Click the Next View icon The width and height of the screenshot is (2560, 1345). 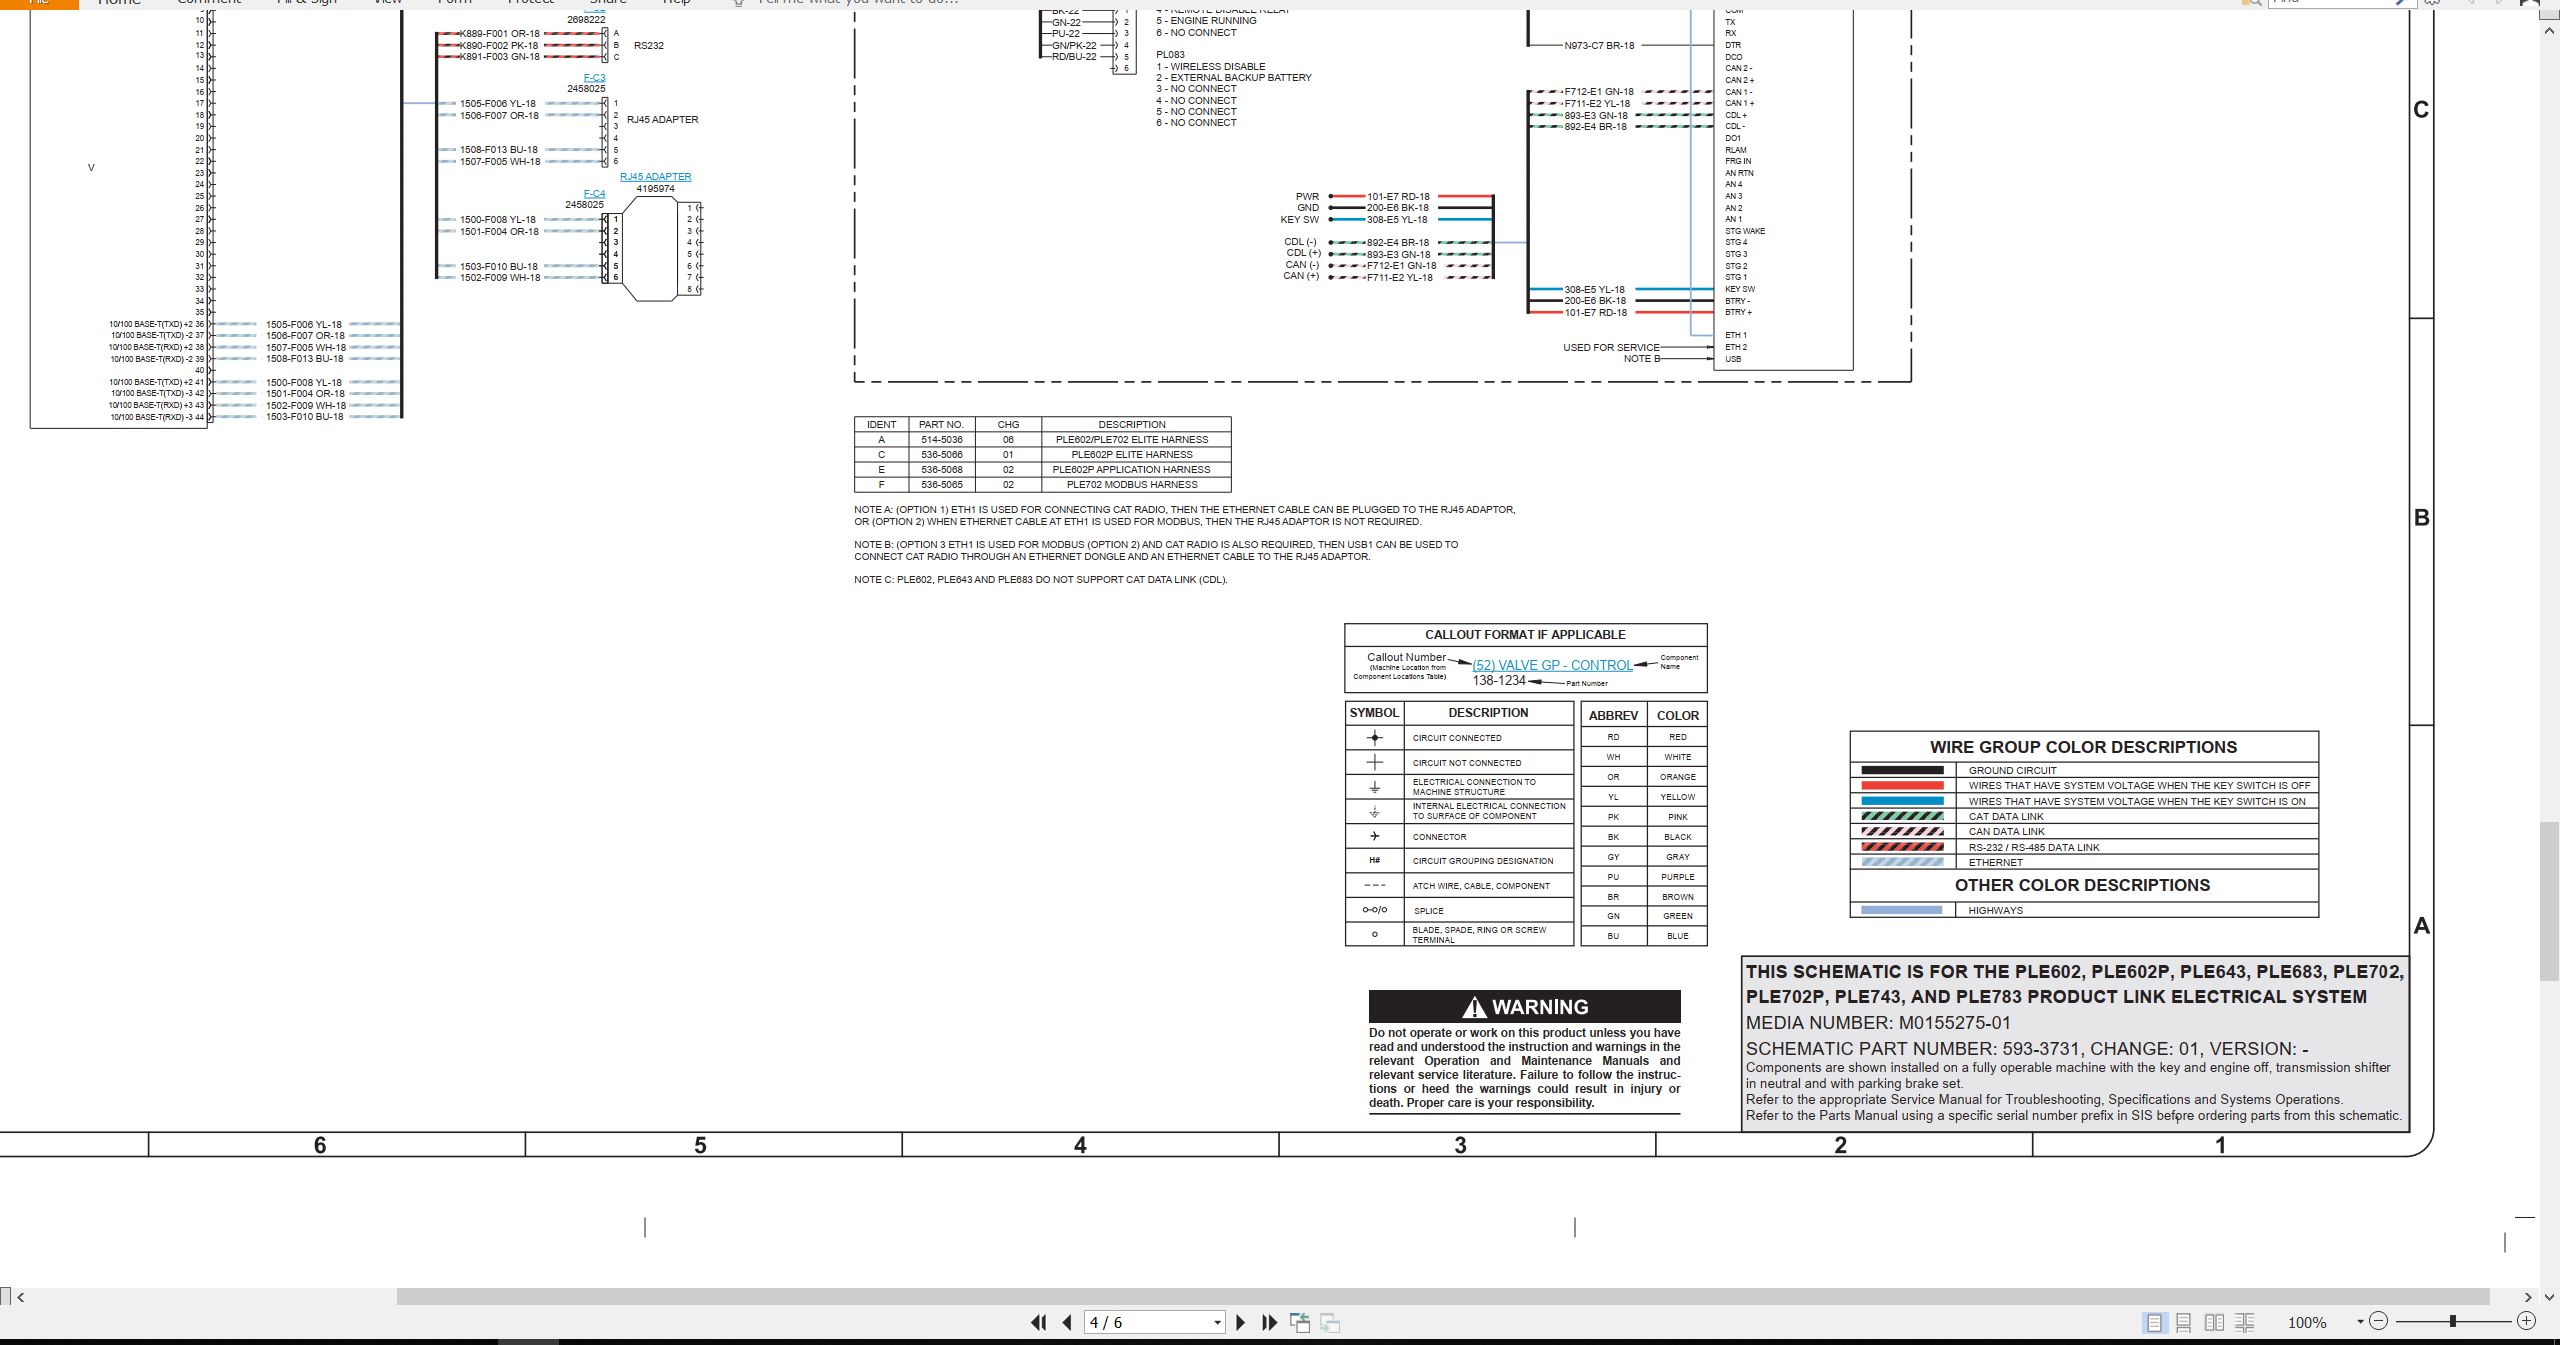[1330, 1322]
